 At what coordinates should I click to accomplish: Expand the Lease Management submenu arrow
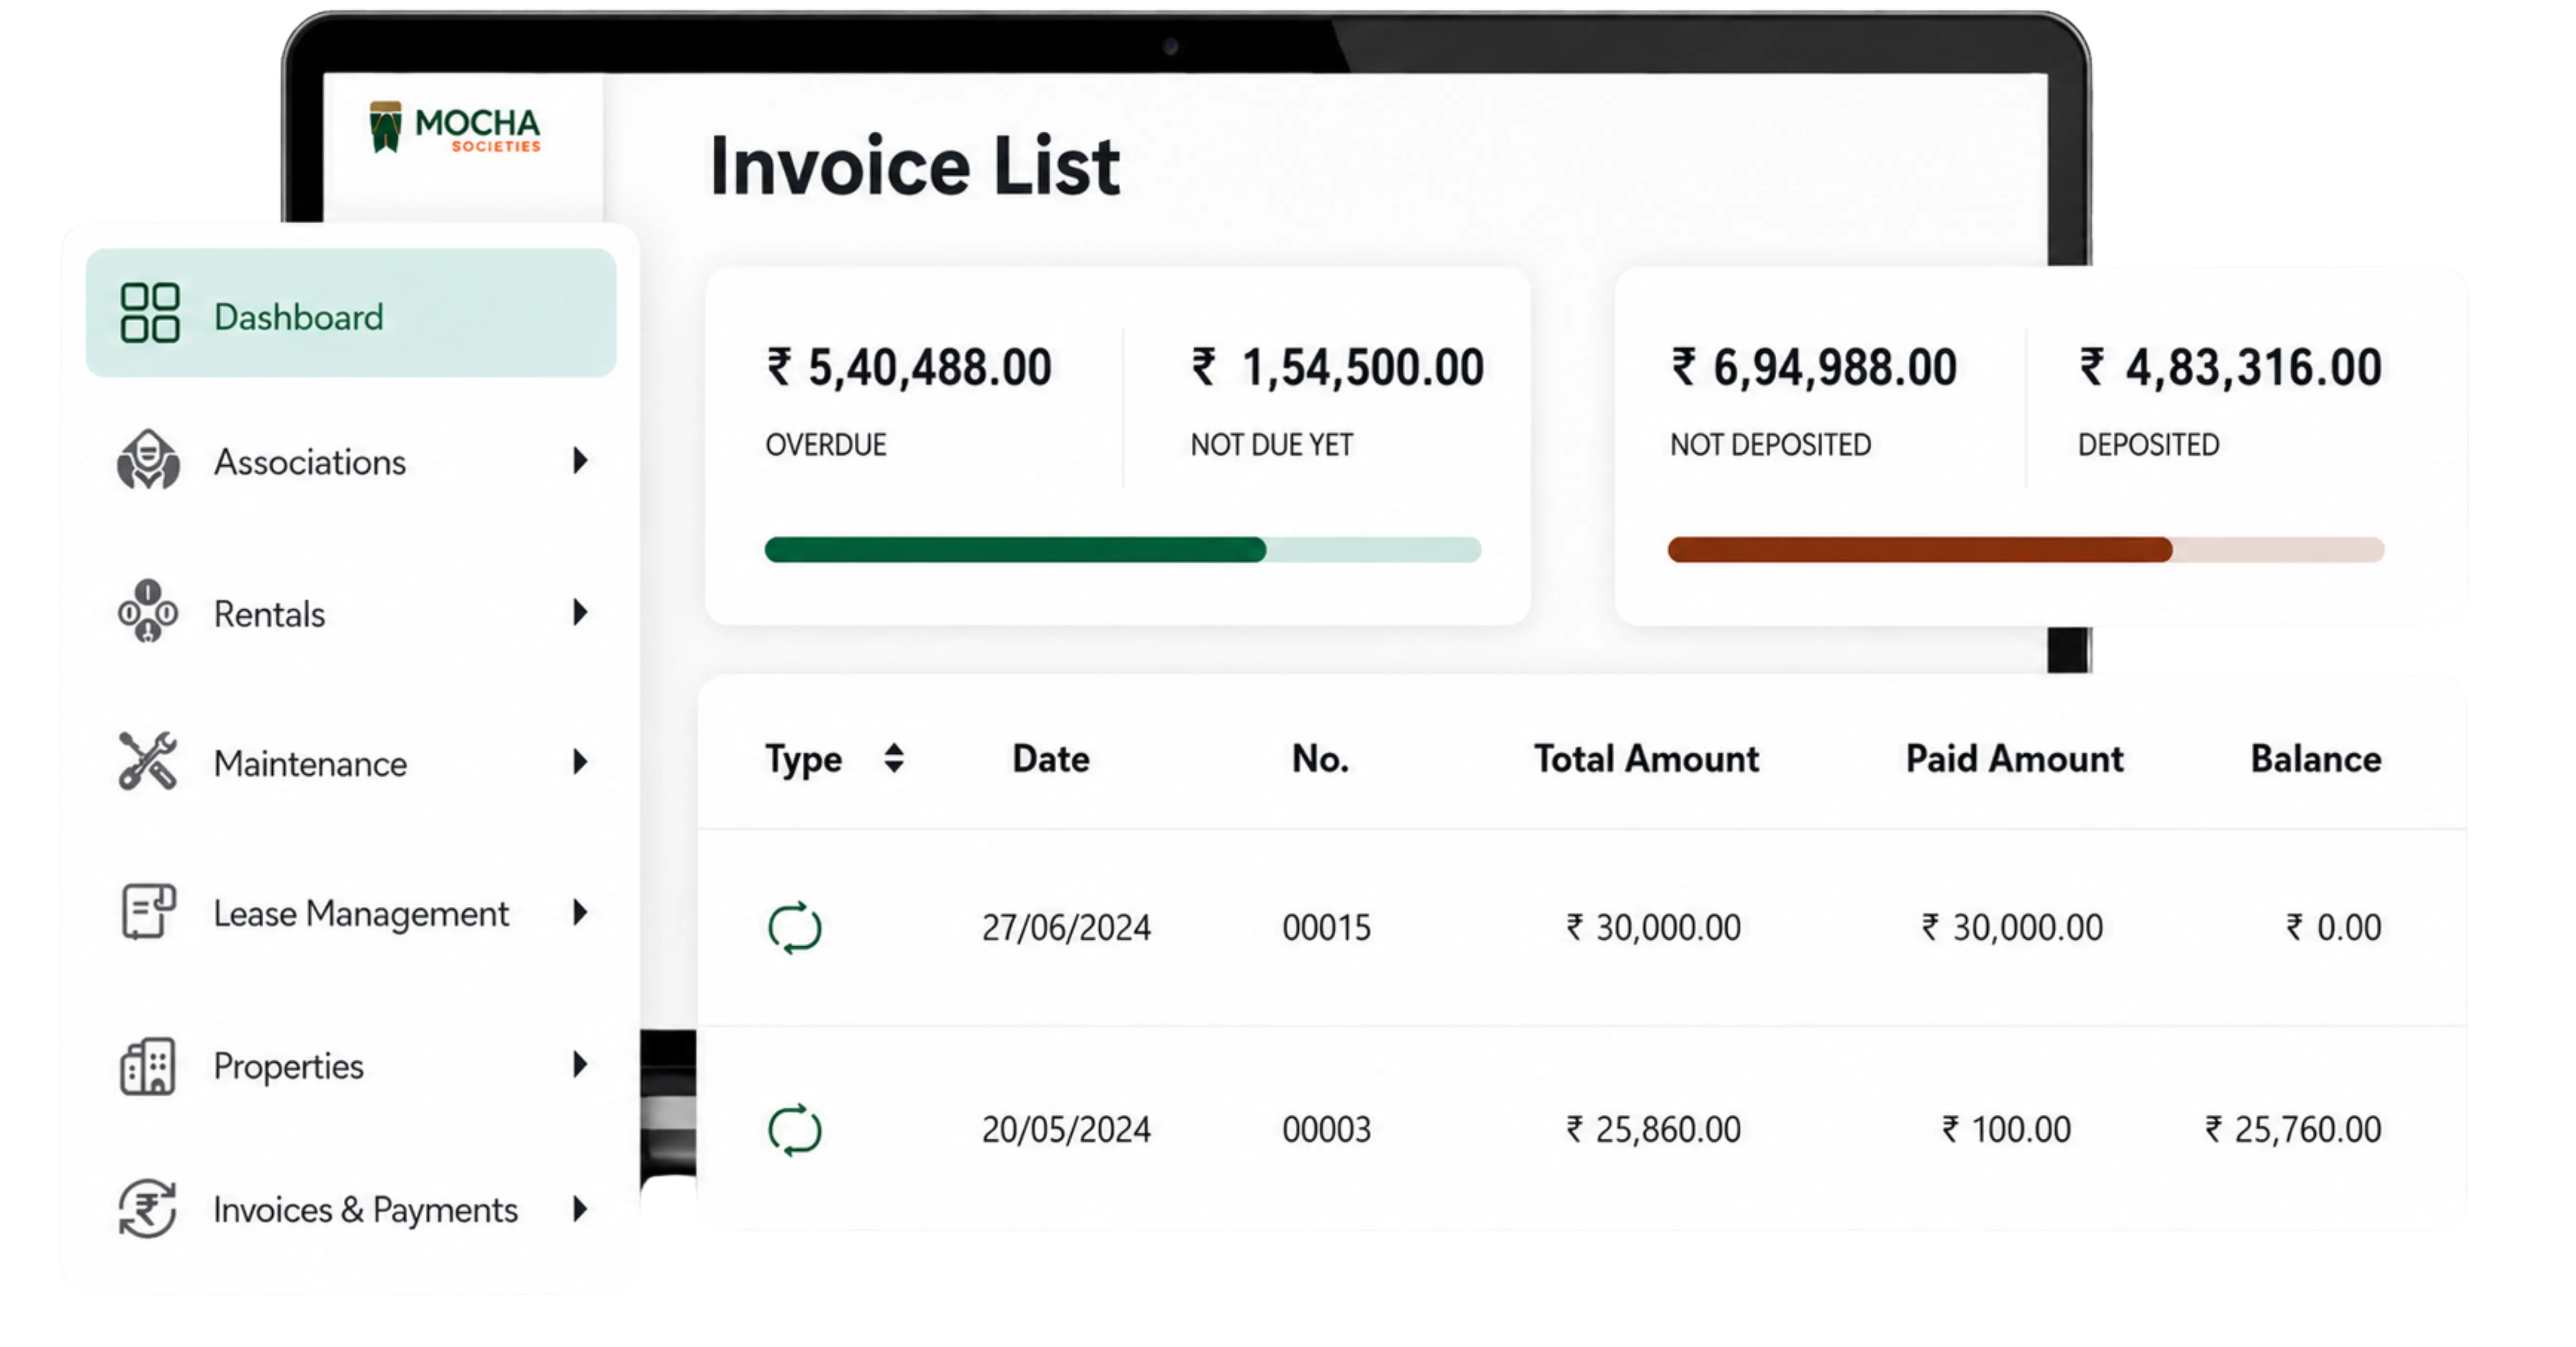click(580, 912)
